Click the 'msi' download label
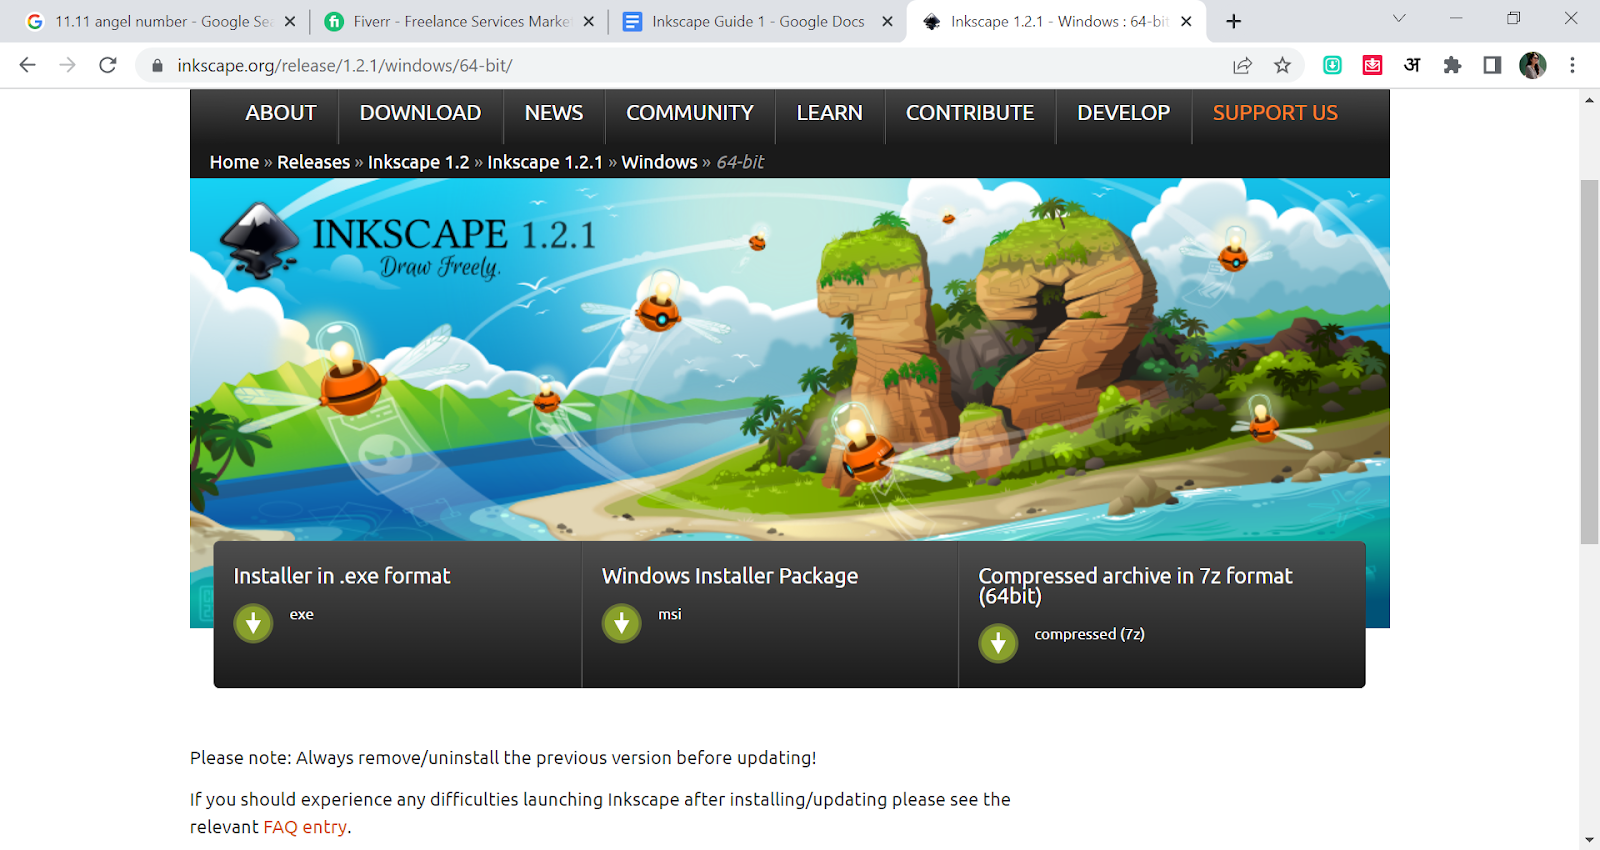Viewport: 1600px width, 850px height. point(669,614)
